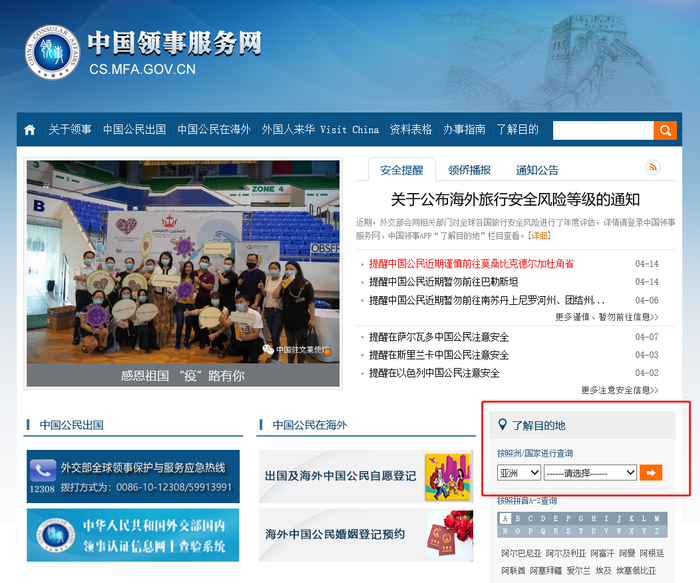Open 关于领事 in the navigation menu

[x=70, y=130]
